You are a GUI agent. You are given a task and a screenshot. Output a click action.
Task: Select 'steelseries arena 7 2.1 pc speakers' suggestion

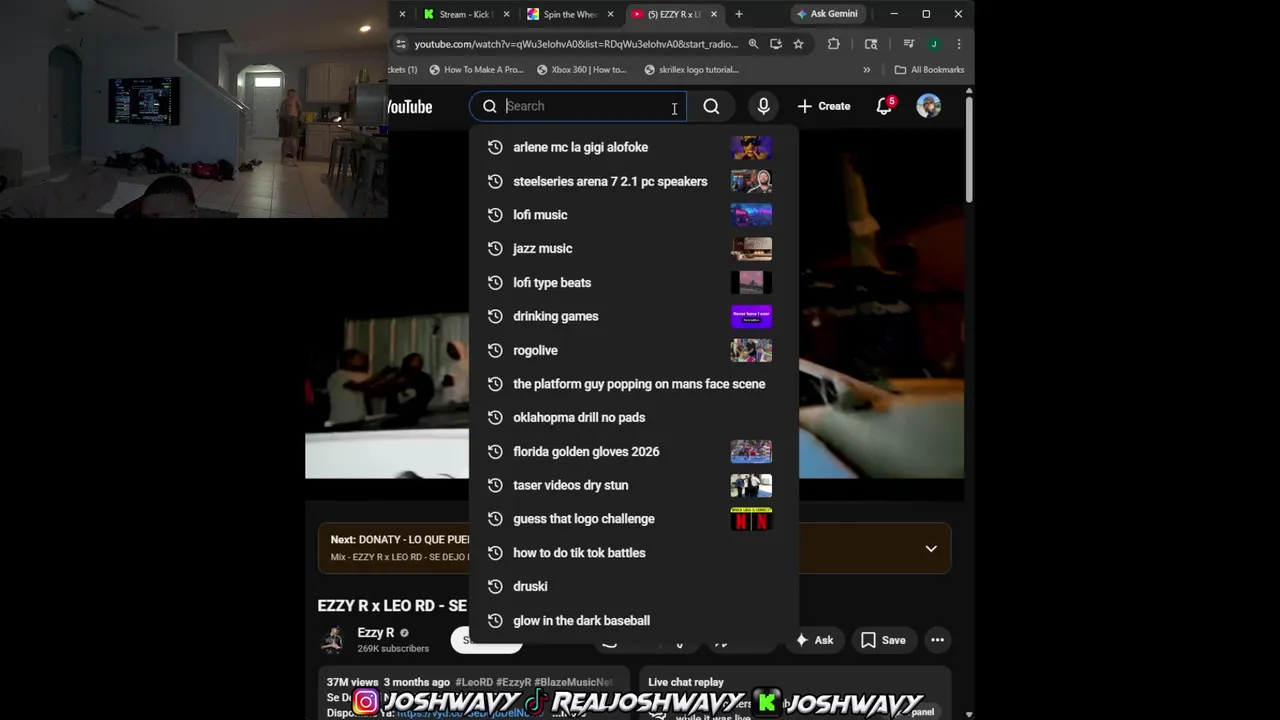633,181
